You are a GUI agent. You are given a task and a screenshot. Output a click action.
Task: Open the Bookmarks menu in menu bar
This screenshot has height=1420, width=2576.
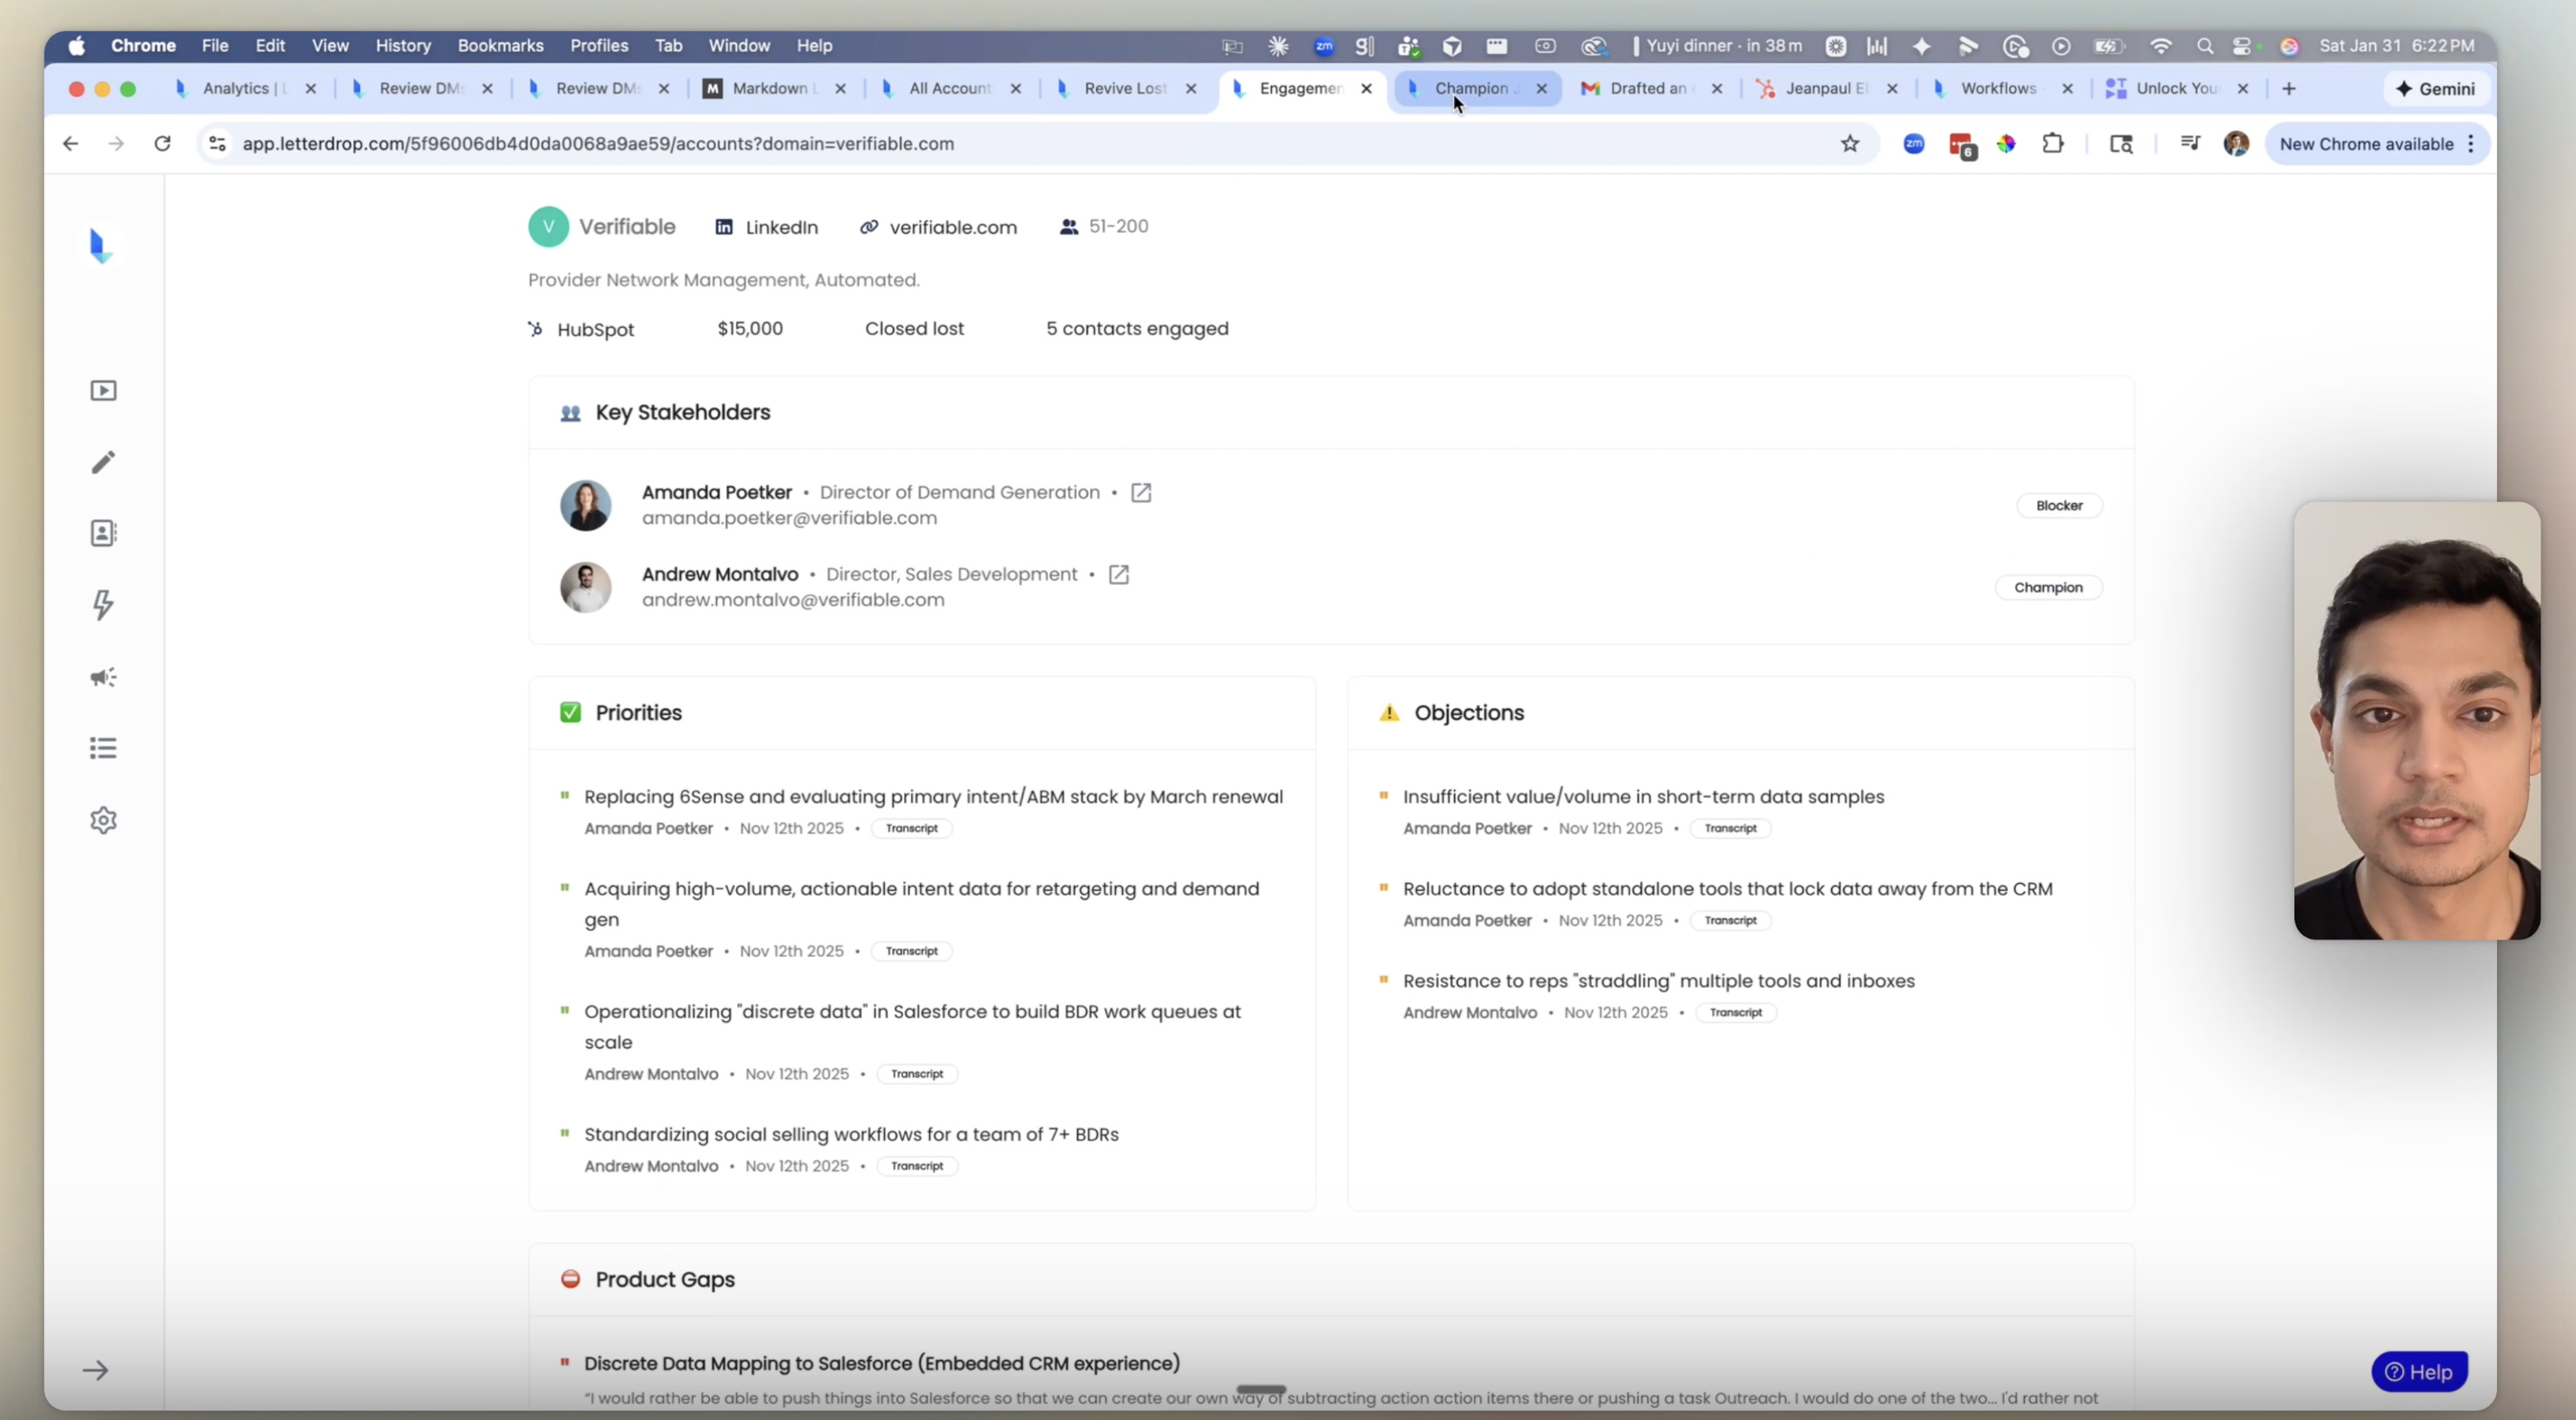point(500,46)
